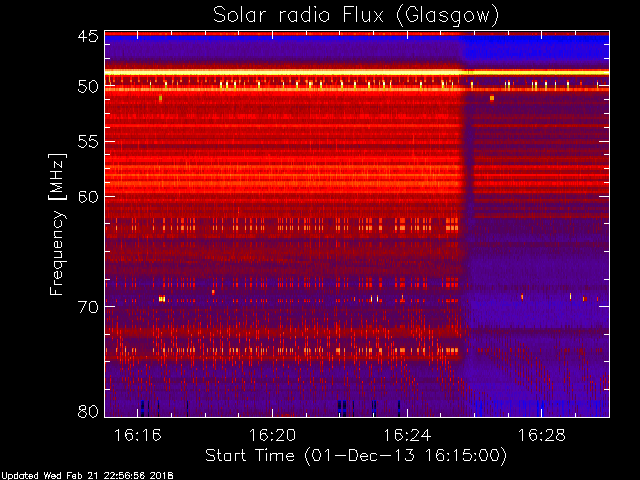Click the 'Solar radio Flux (Glasgow)' title
640x480 pixels.
tap(356, 16)
